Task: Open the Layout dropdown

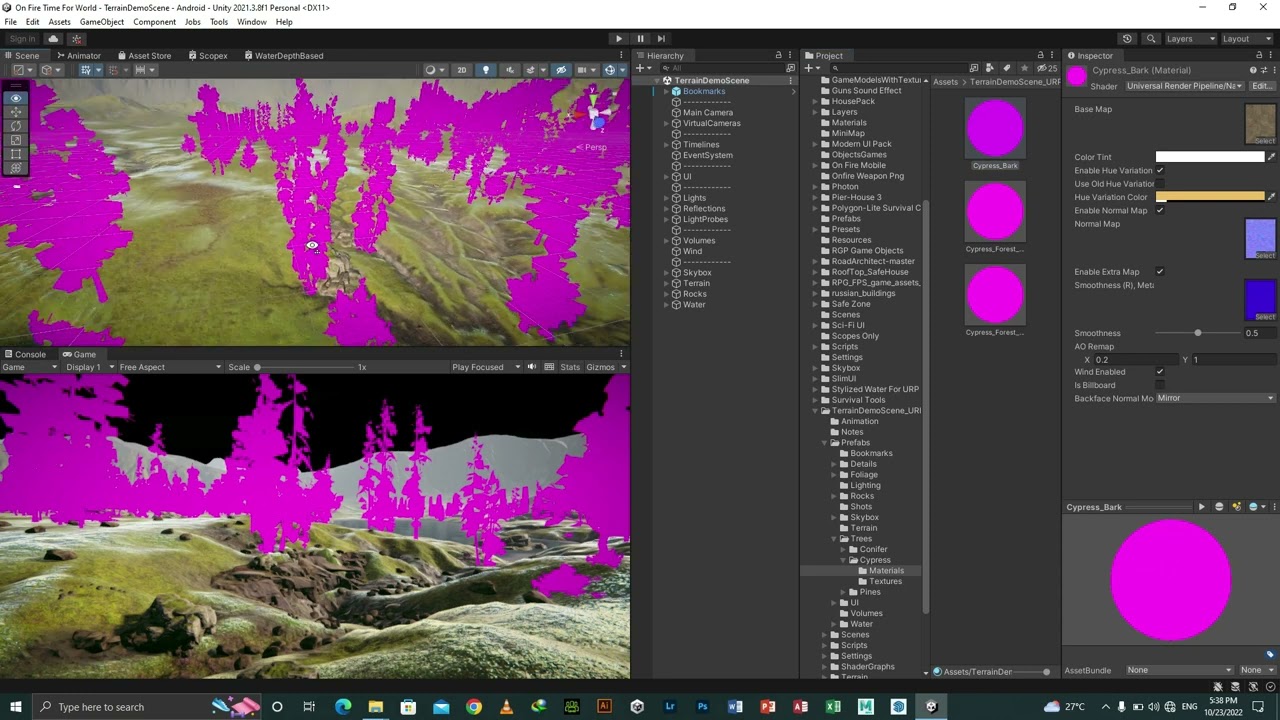Action: 1247,38
